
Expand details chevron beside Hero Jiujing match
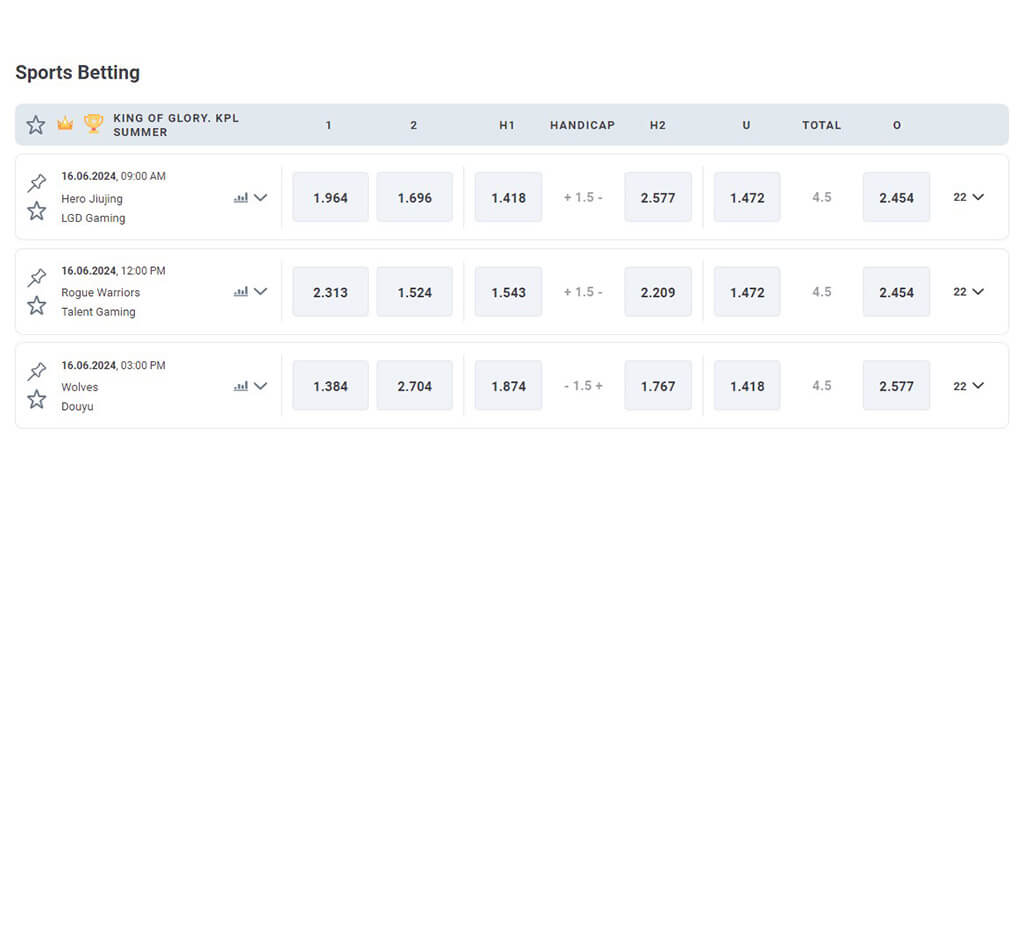[x=261, y=198]
